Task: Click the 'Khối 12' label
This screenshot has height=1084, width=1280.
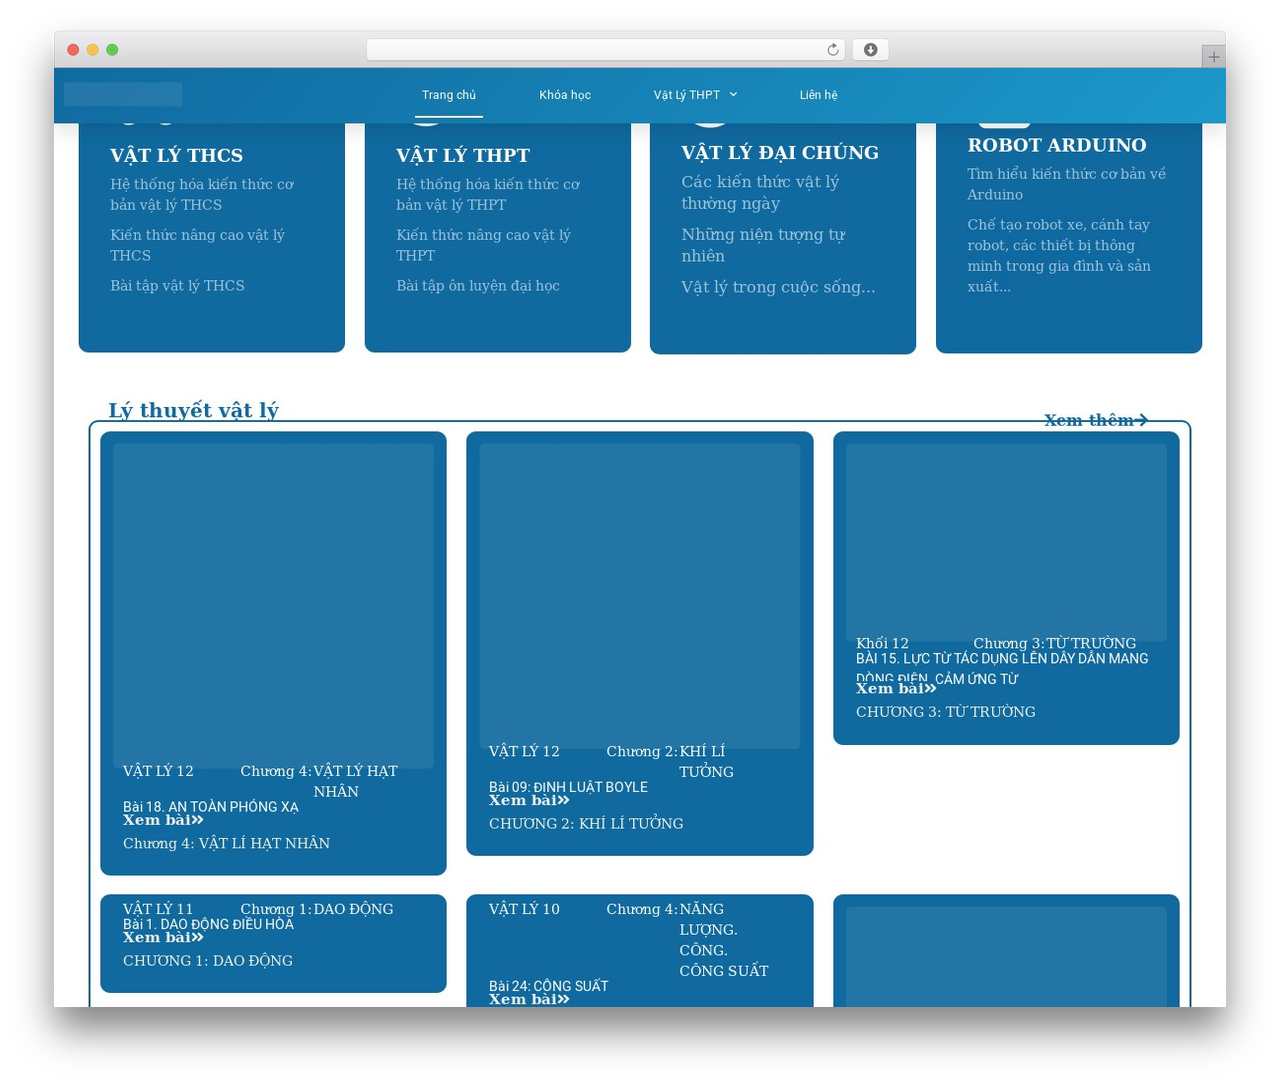Action: pos(882,643)
